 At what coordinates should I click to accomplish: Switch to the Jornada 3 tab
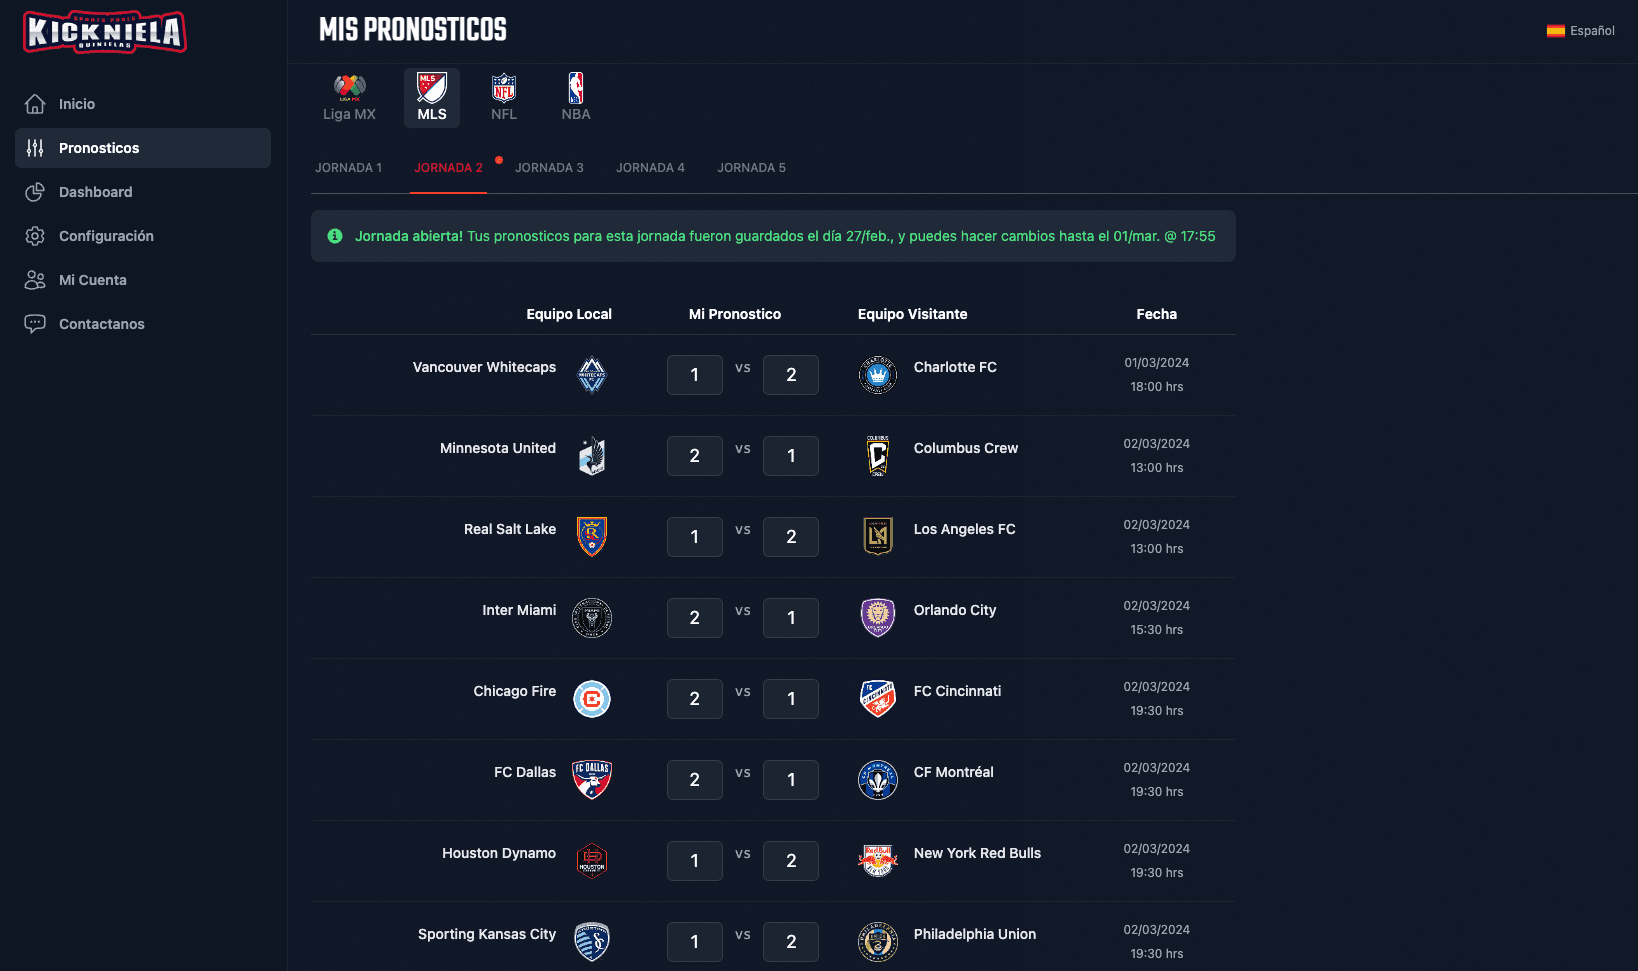coord(549,168)
